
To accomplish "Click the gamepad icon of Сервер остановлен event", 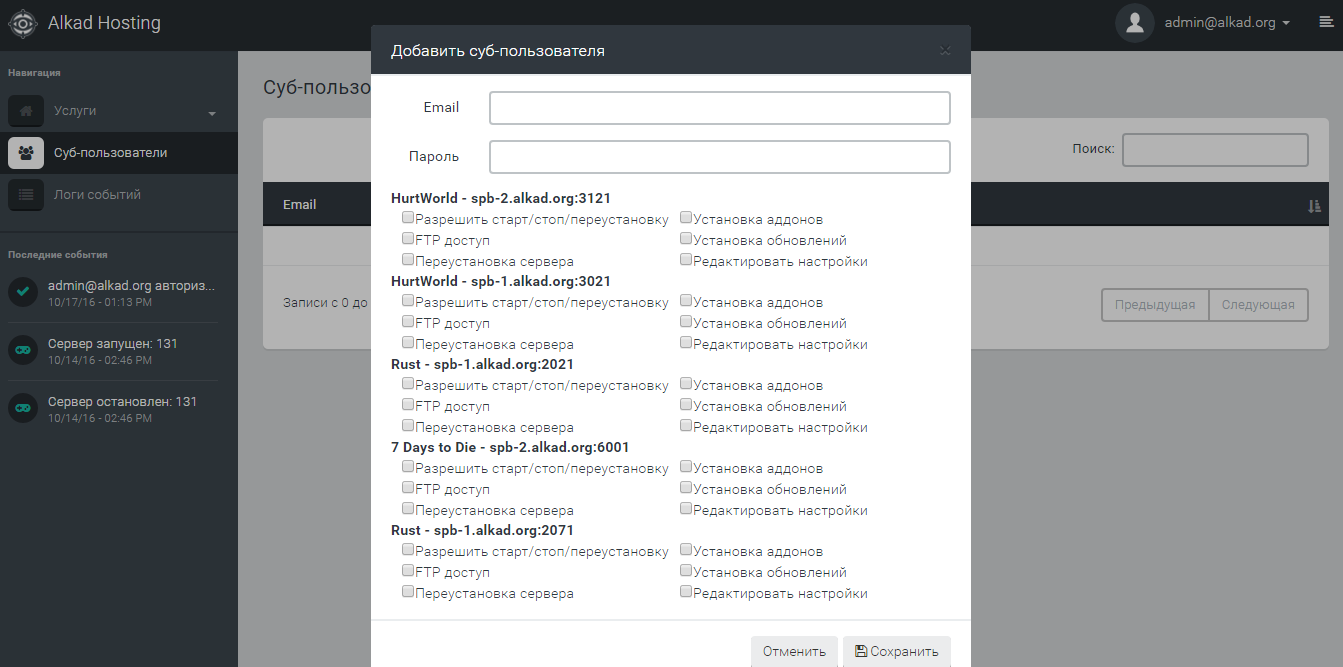I will click(23, 408).
